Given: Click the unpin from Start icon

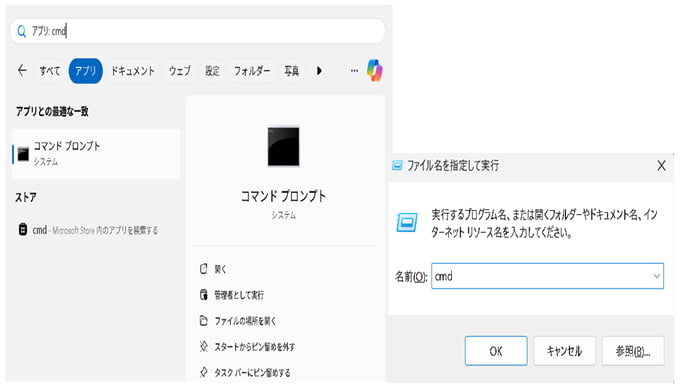Looking at the screenshot, I should tap(203, 346).
